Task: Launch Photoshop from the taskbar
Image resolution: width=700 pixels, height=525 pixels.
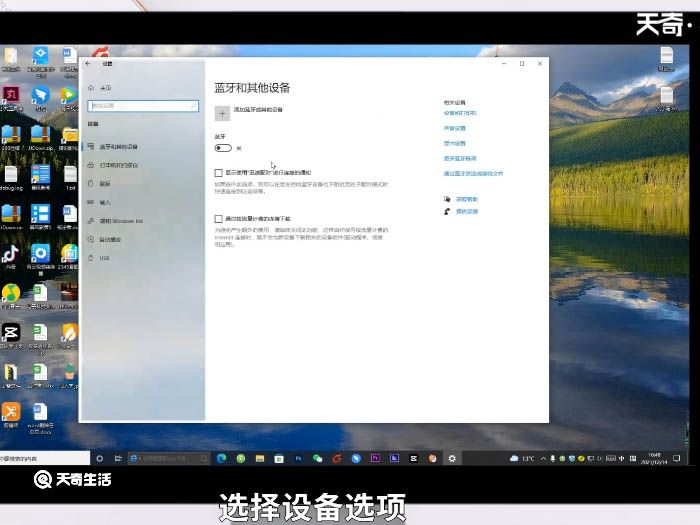Action: 298,458
